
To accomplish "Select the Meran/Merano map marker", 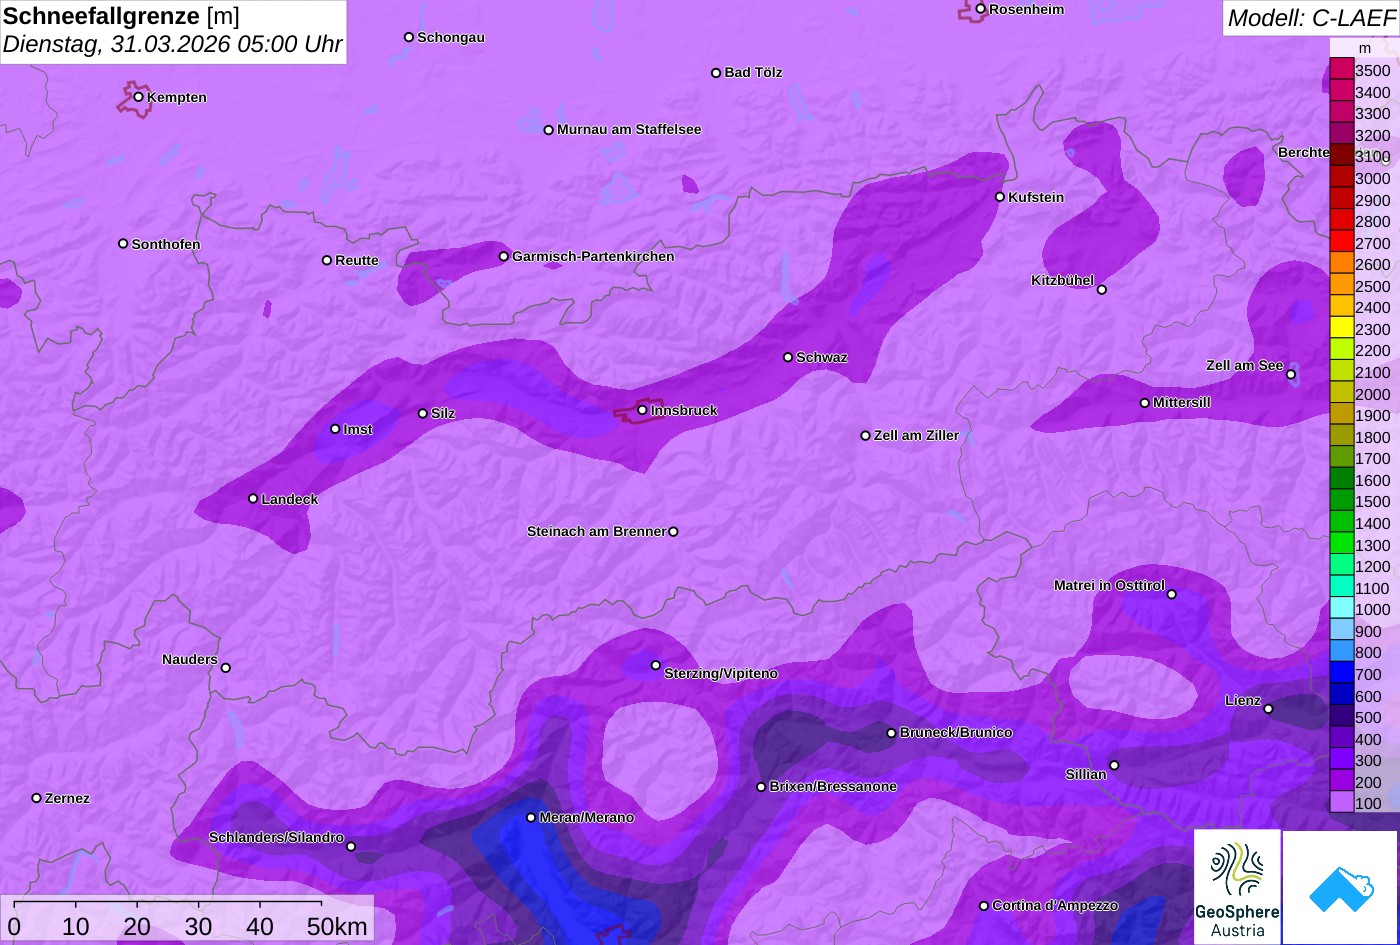I will point(531,818).
